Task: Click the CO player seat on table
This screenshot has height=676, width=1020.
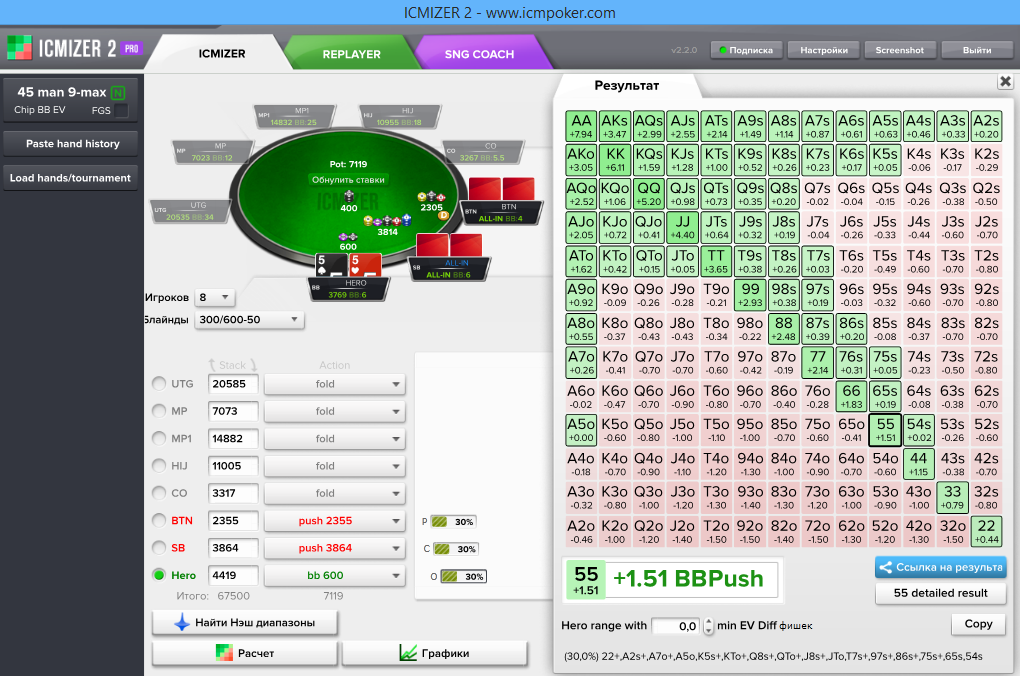Action: pyautogui.click(x=483, y=152)
